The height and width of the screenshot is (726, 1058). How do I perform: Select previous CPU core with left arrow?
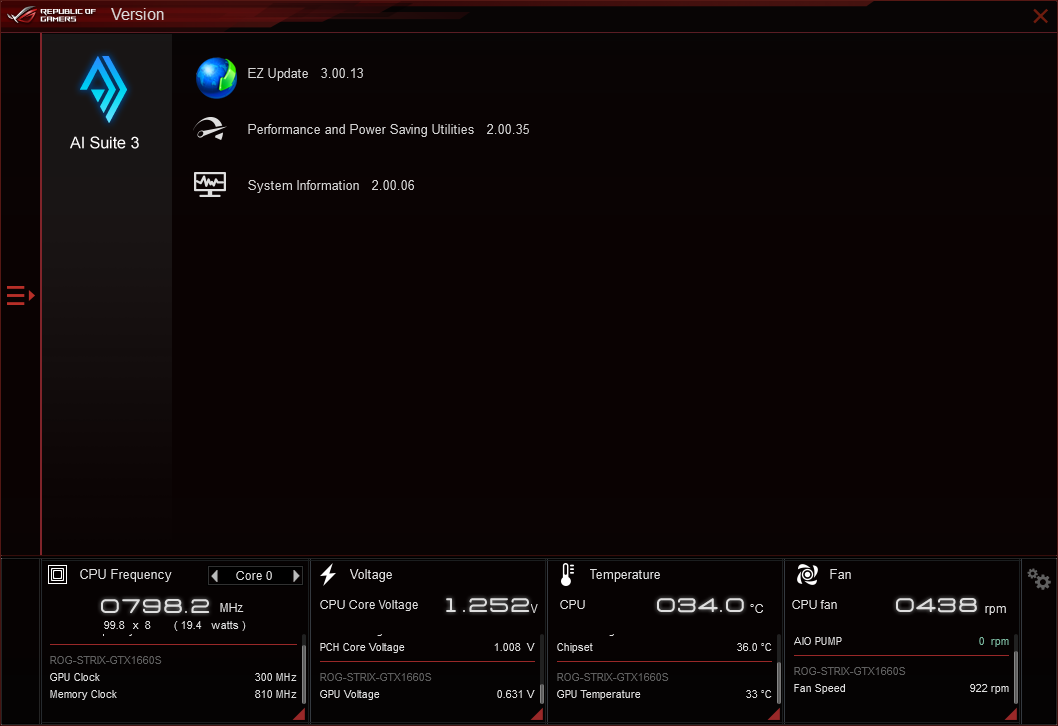tap(215, 576)
